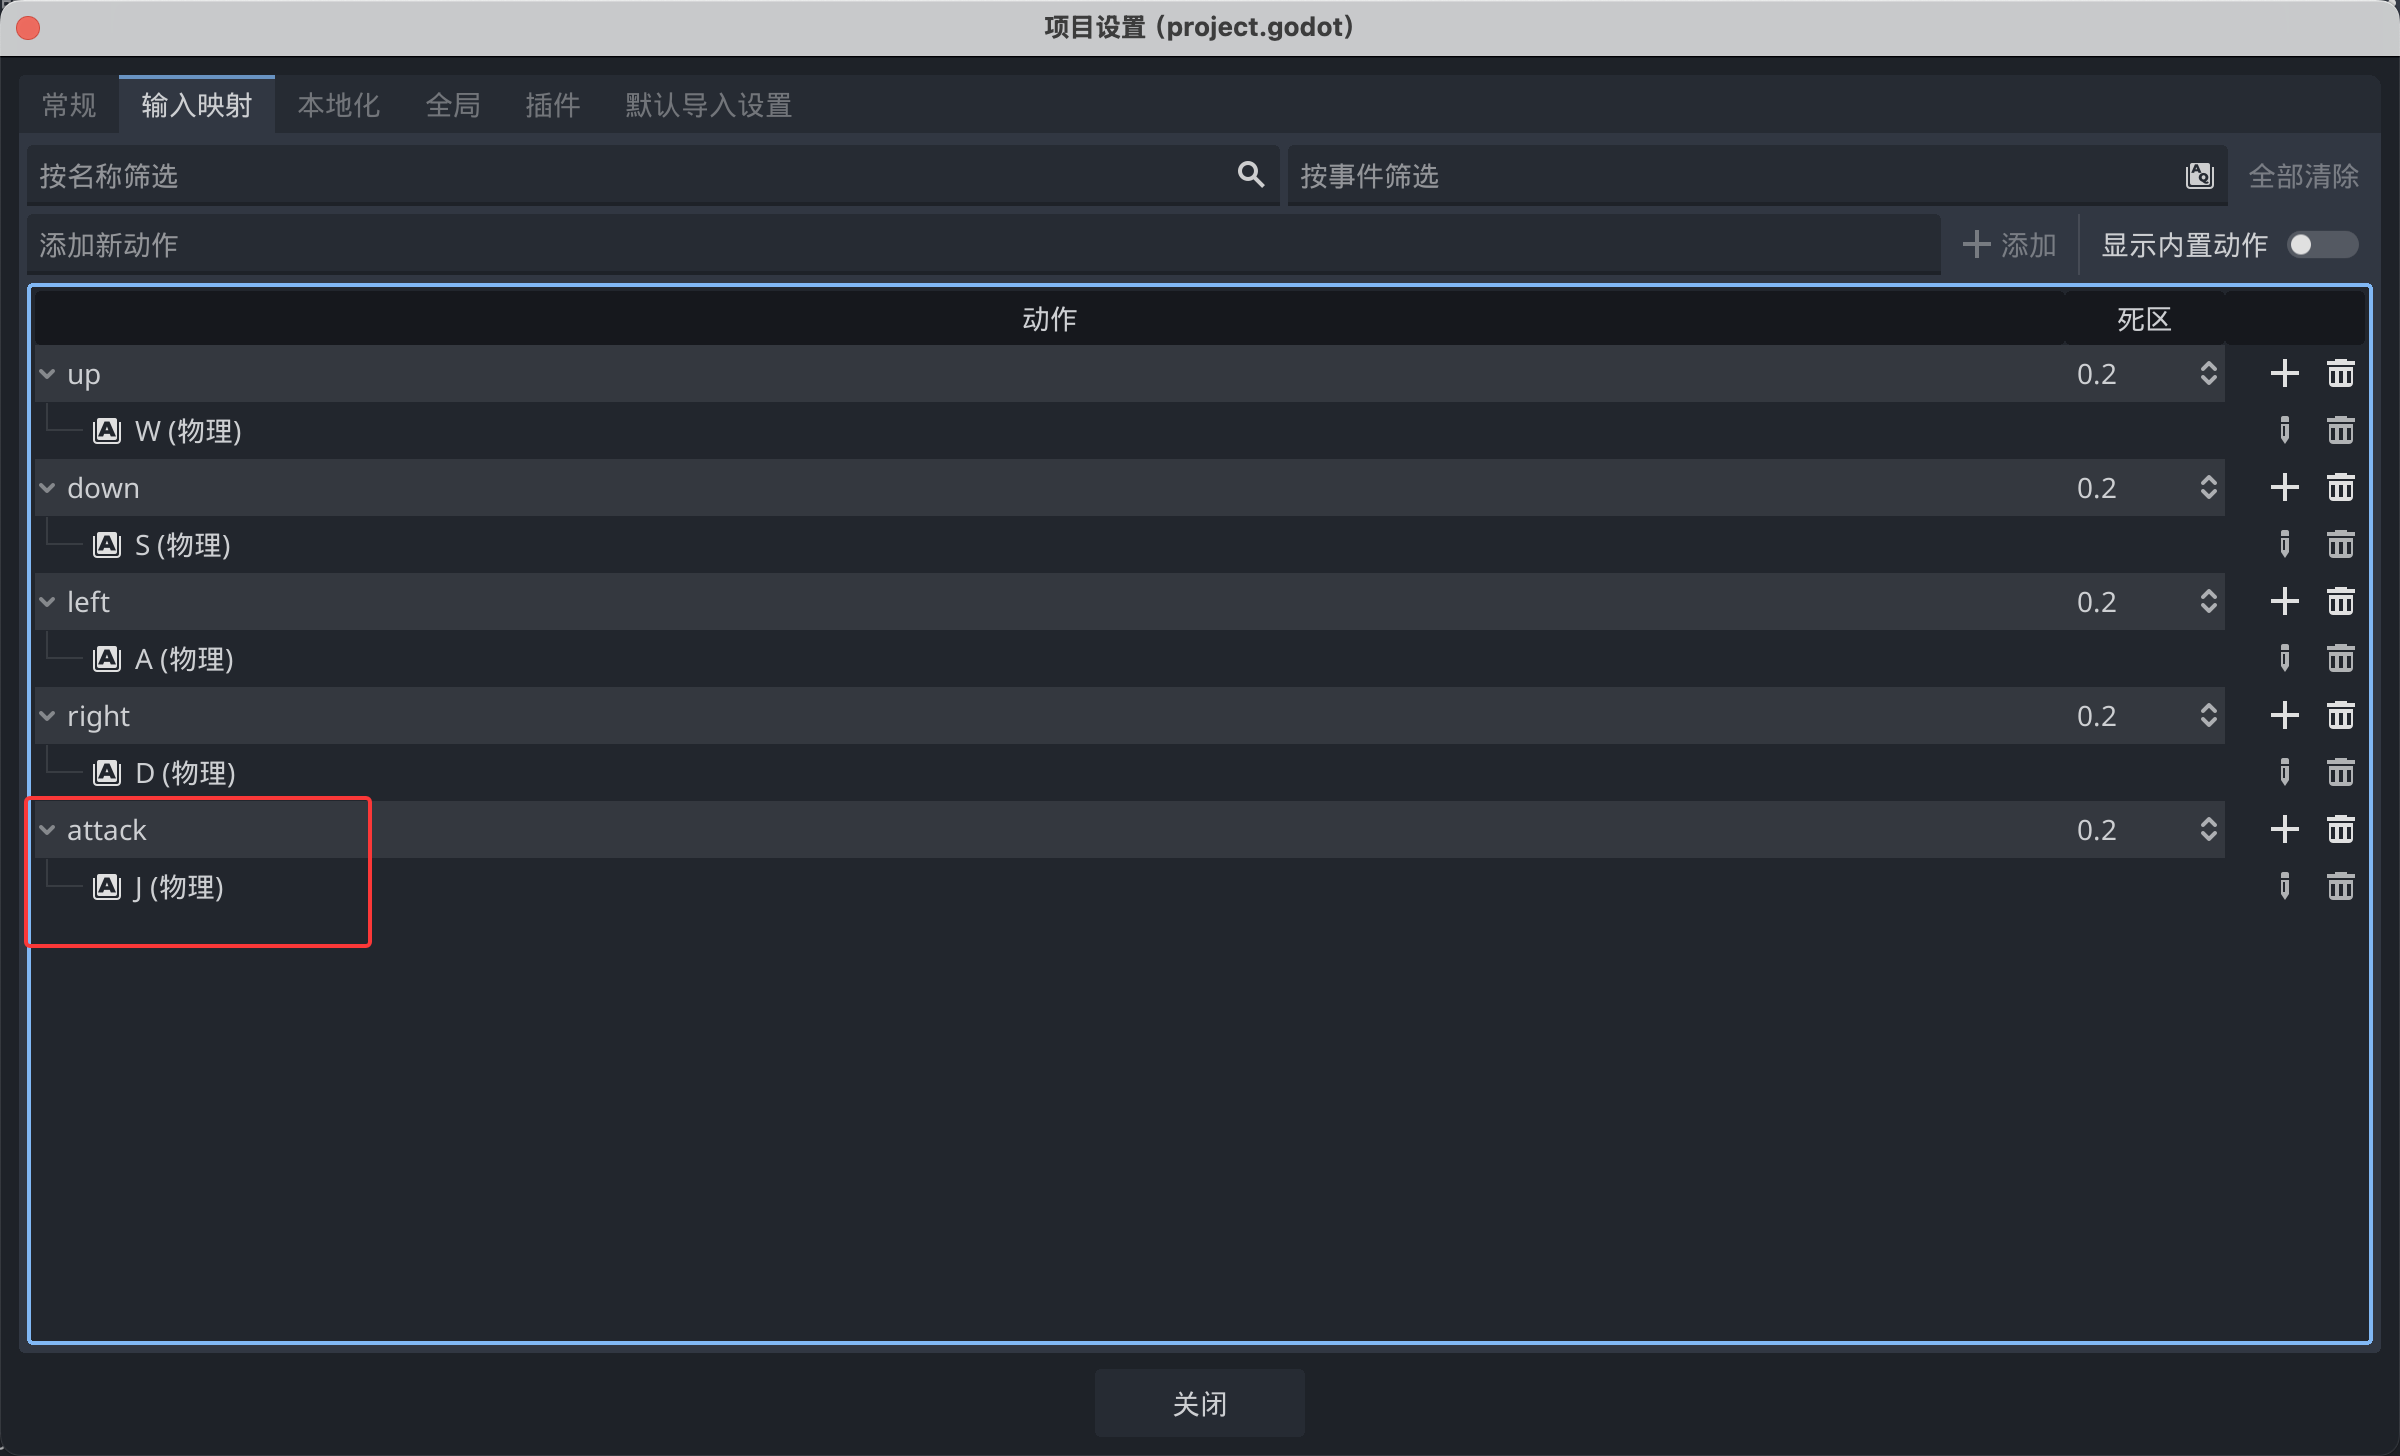
Task: Click the plus icon on the attack action row
Action: click(2284, 830)
